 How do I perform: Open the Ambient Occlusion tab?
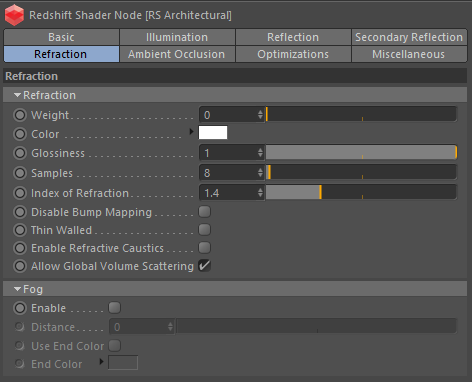coord(177,54)
